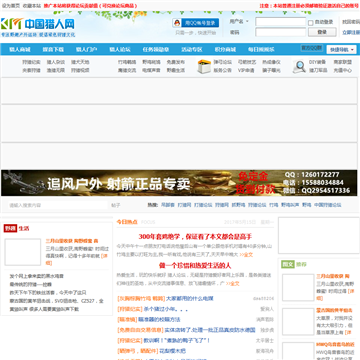This screenshot has width=360, height=360.
Task: Click the storage box icon beside 弹弓论坛
Action: (x=204, y=66)
